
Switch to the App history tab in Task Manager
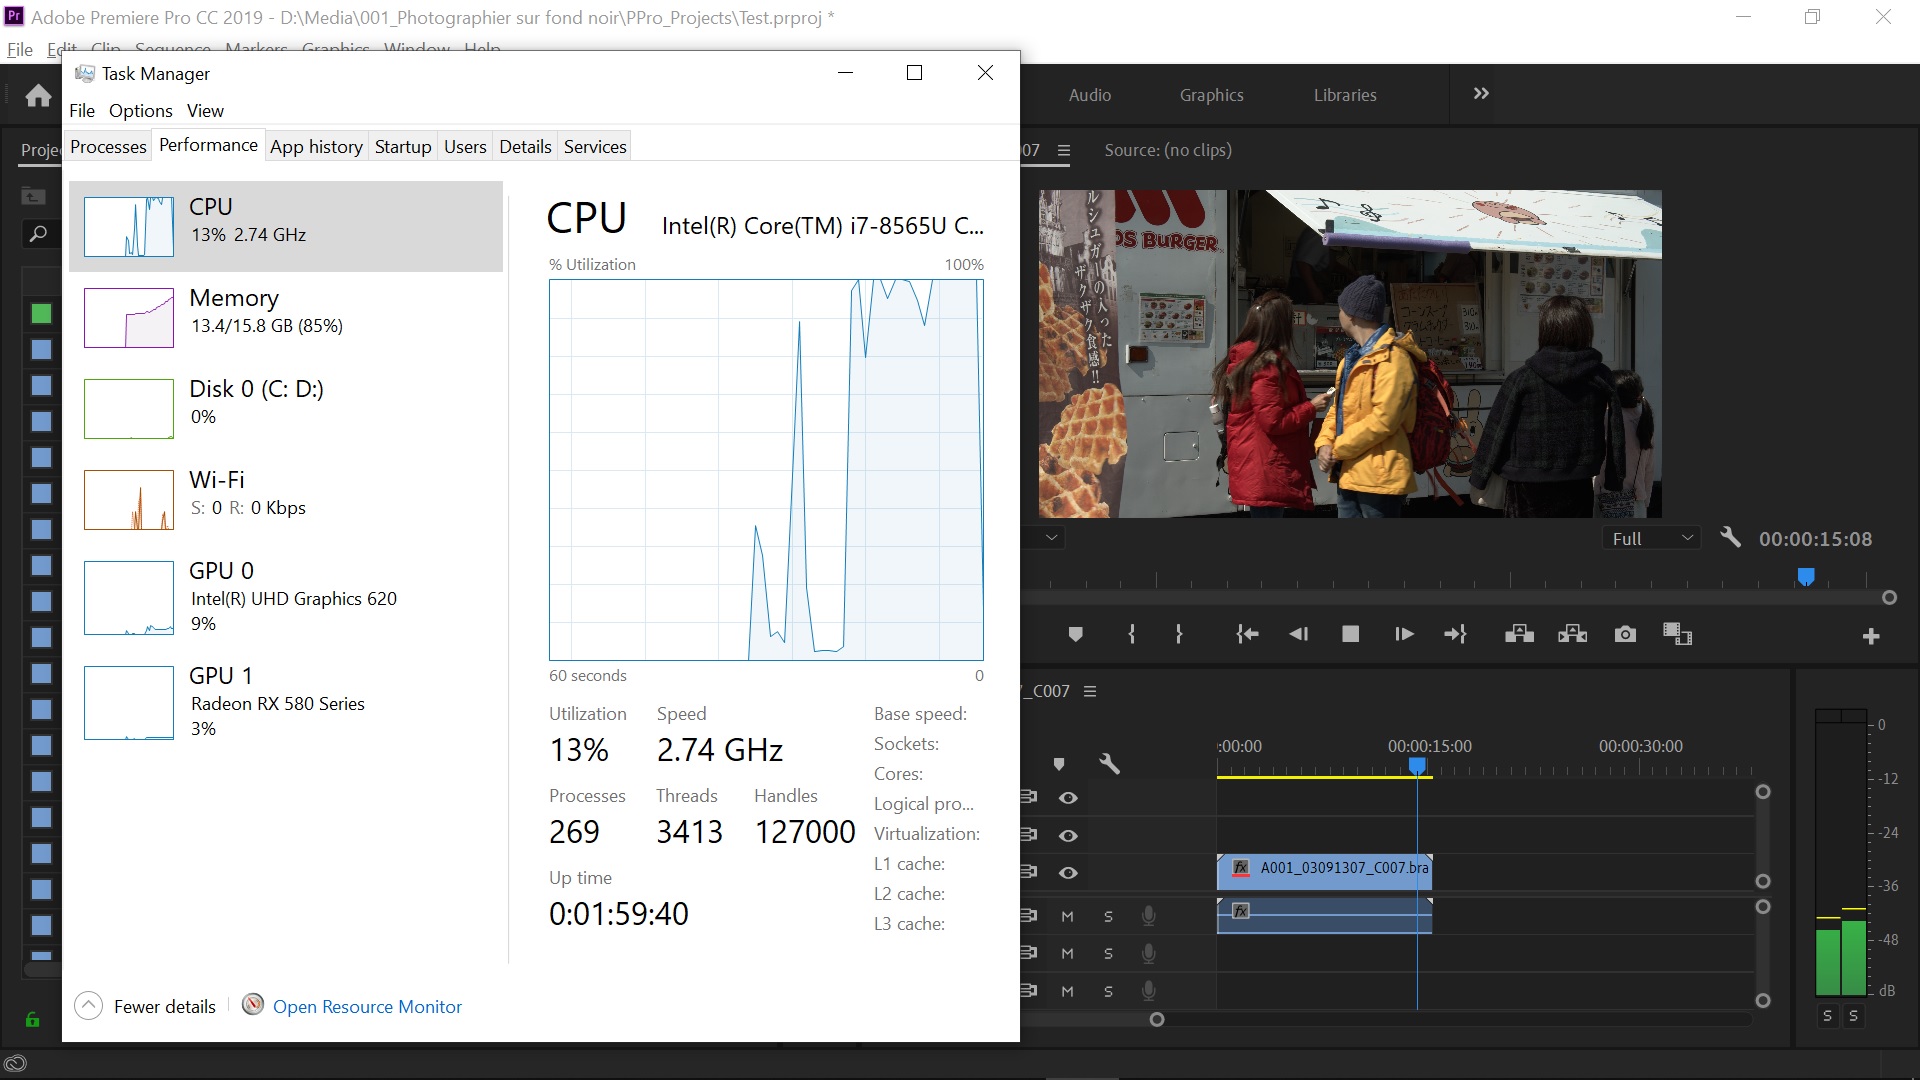pyautogui.click(x=316, y=146)
